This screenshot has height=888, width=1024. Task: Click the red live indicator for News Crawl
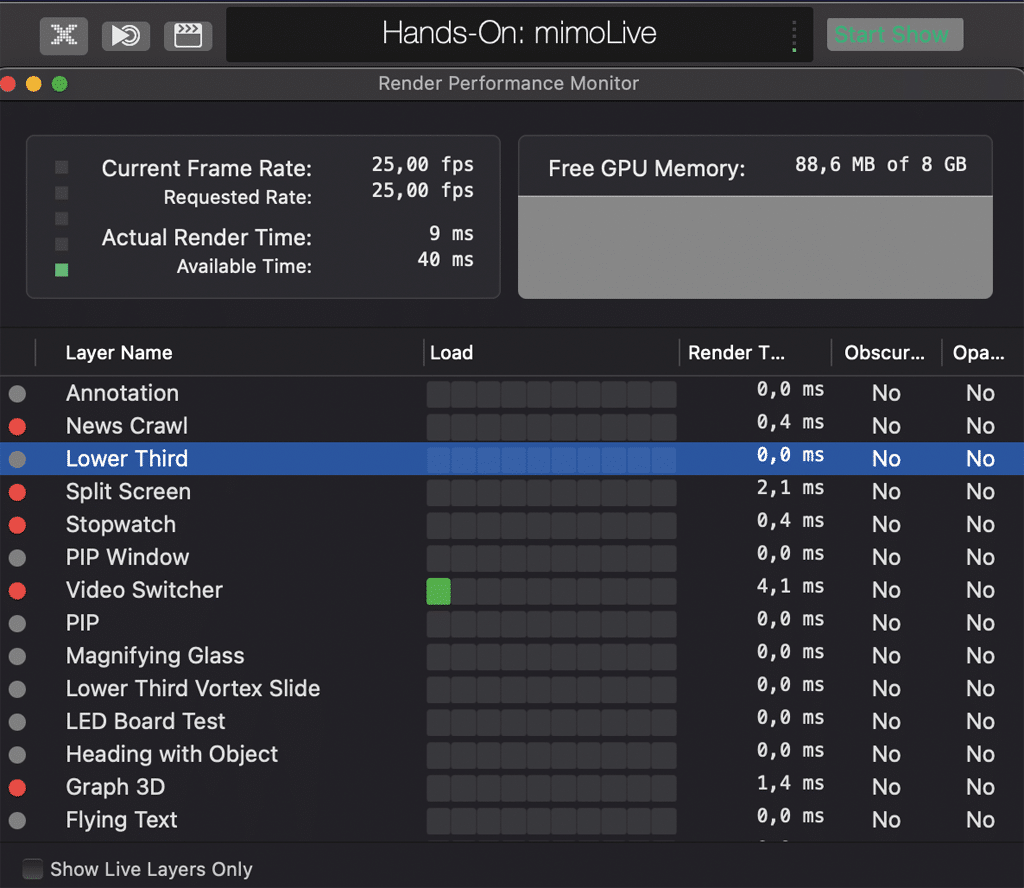17,426
